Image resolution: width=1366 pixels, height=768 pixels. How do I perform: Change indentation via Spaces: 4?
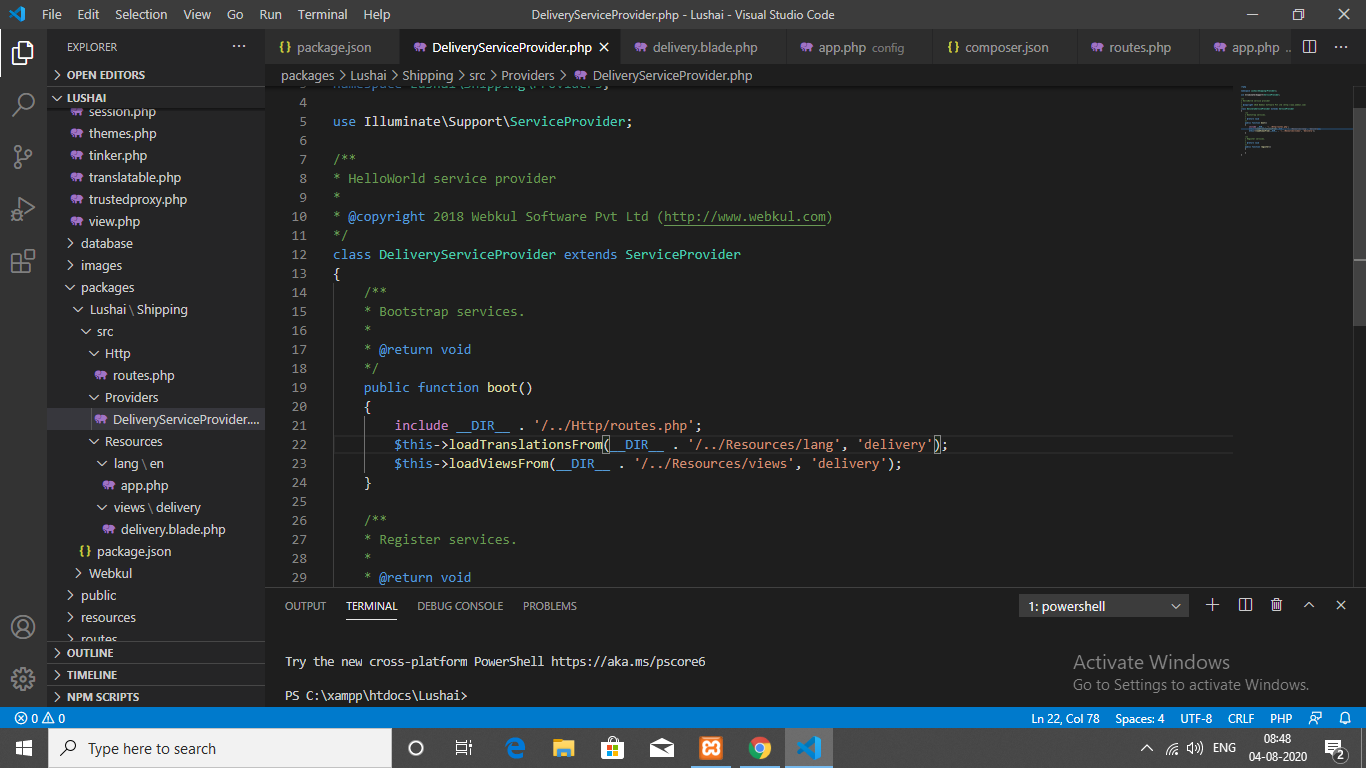(x=1140, y=718)
